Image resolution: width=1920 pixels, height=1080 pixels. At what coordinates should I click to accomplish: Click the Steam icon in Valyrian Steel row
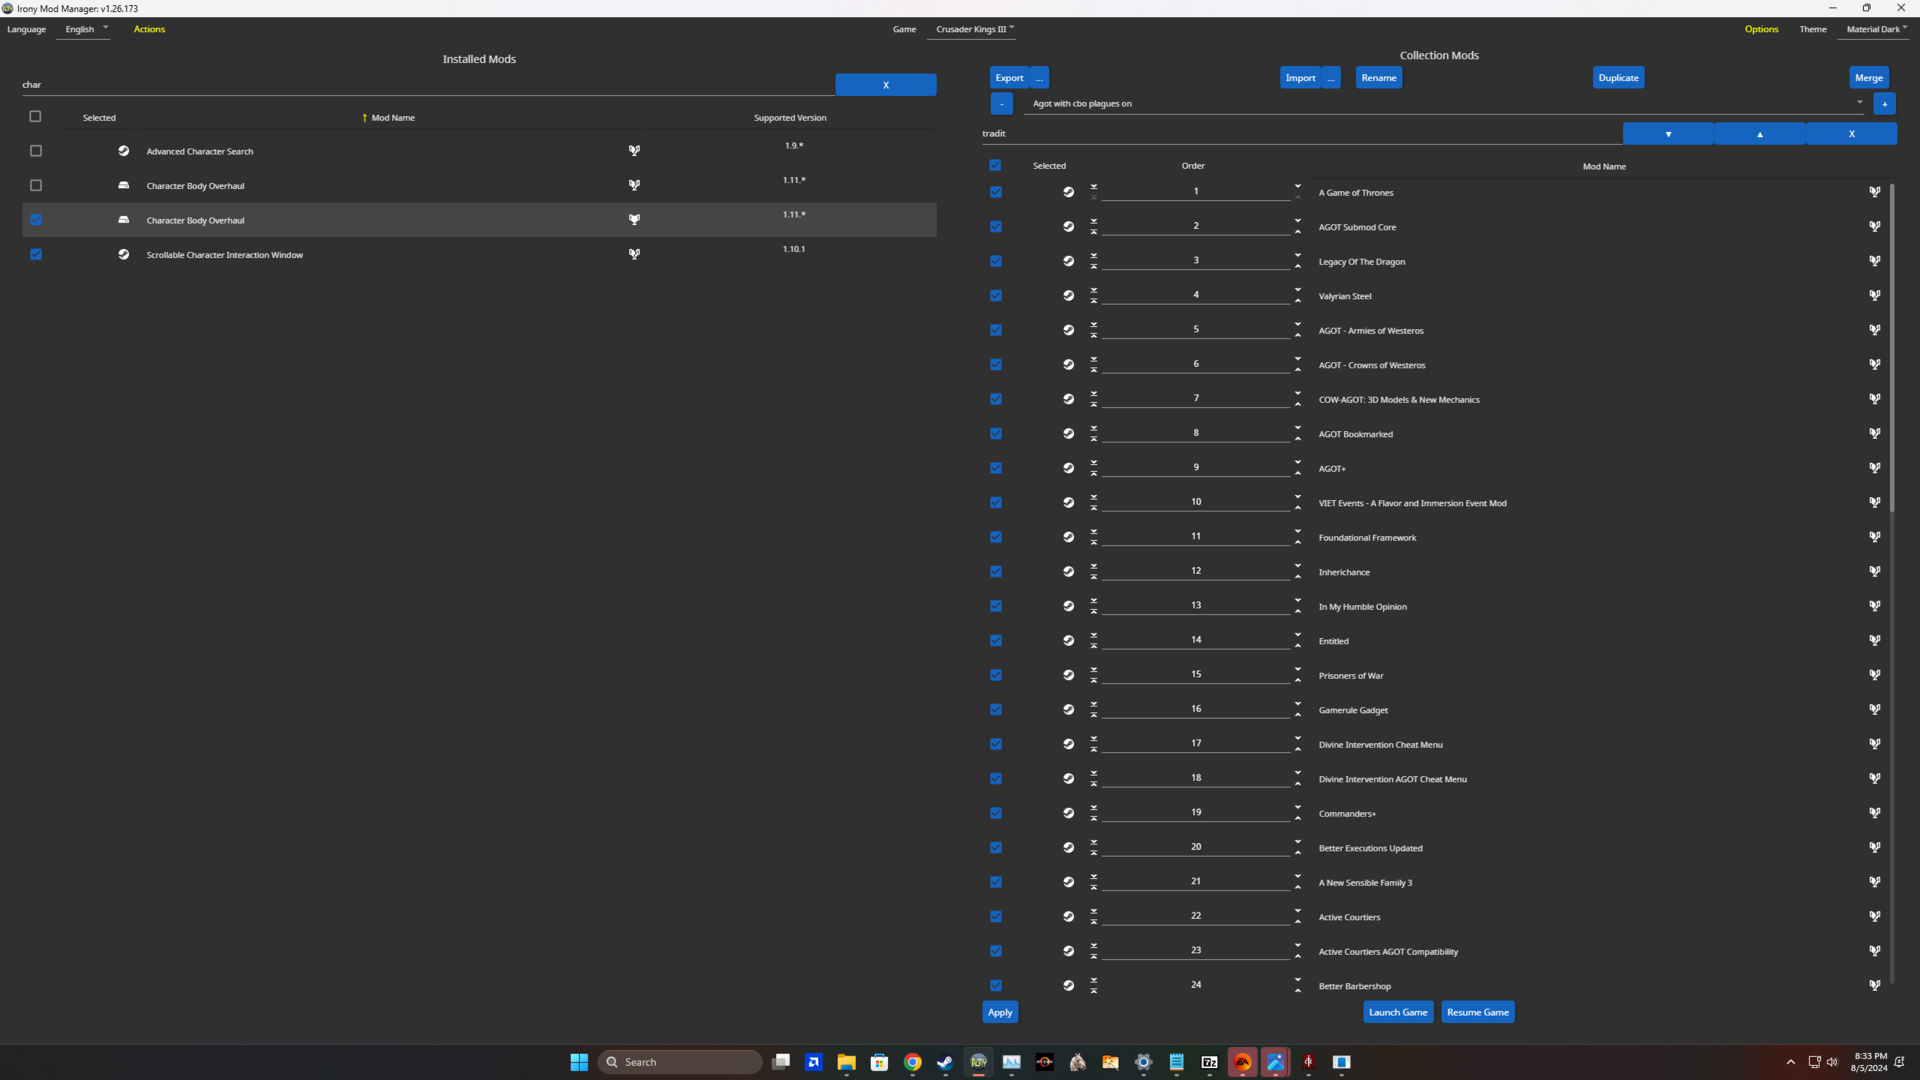(1069, 295)
